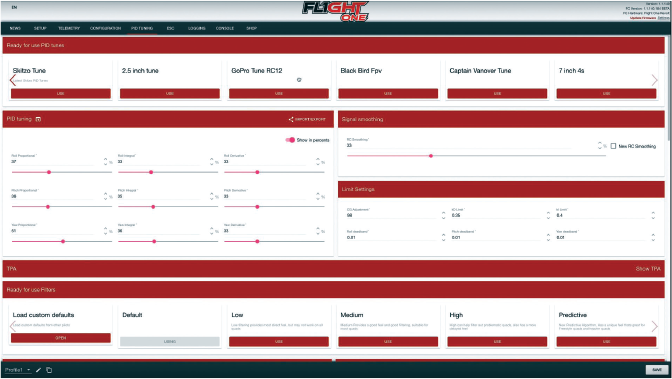This screenshot has width=672, height=379.
Task: Click the Flight One logo
Action: click(336, 12)
